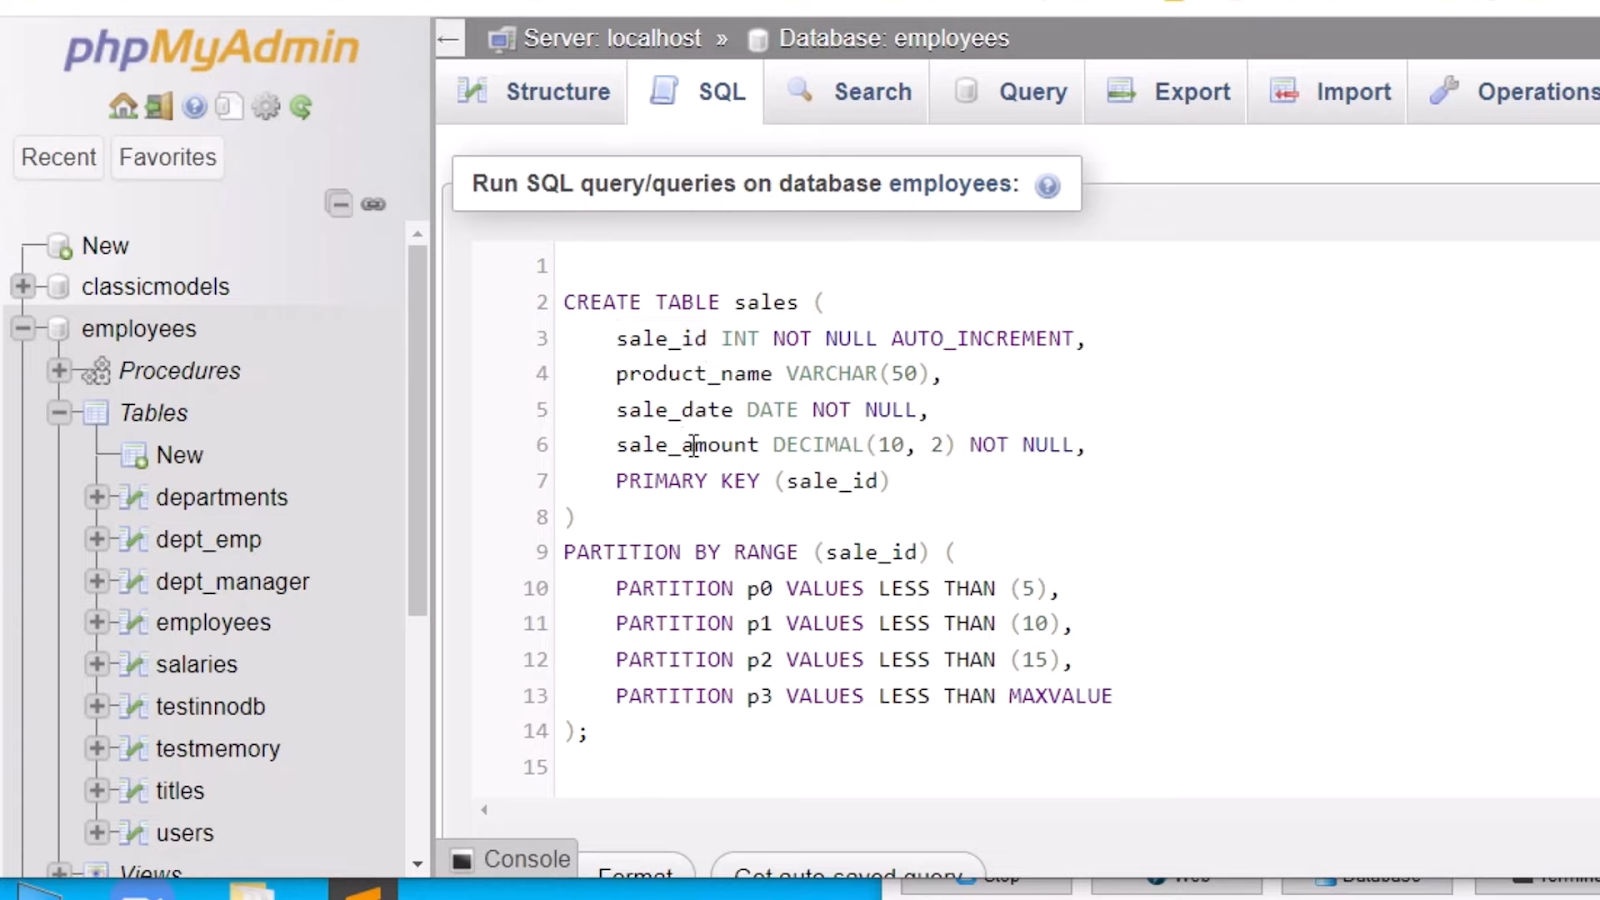The image size is (1600, 900).
Task: Click the Console icon at bottom
Action: pyautogui.click(x=462, y=860)
